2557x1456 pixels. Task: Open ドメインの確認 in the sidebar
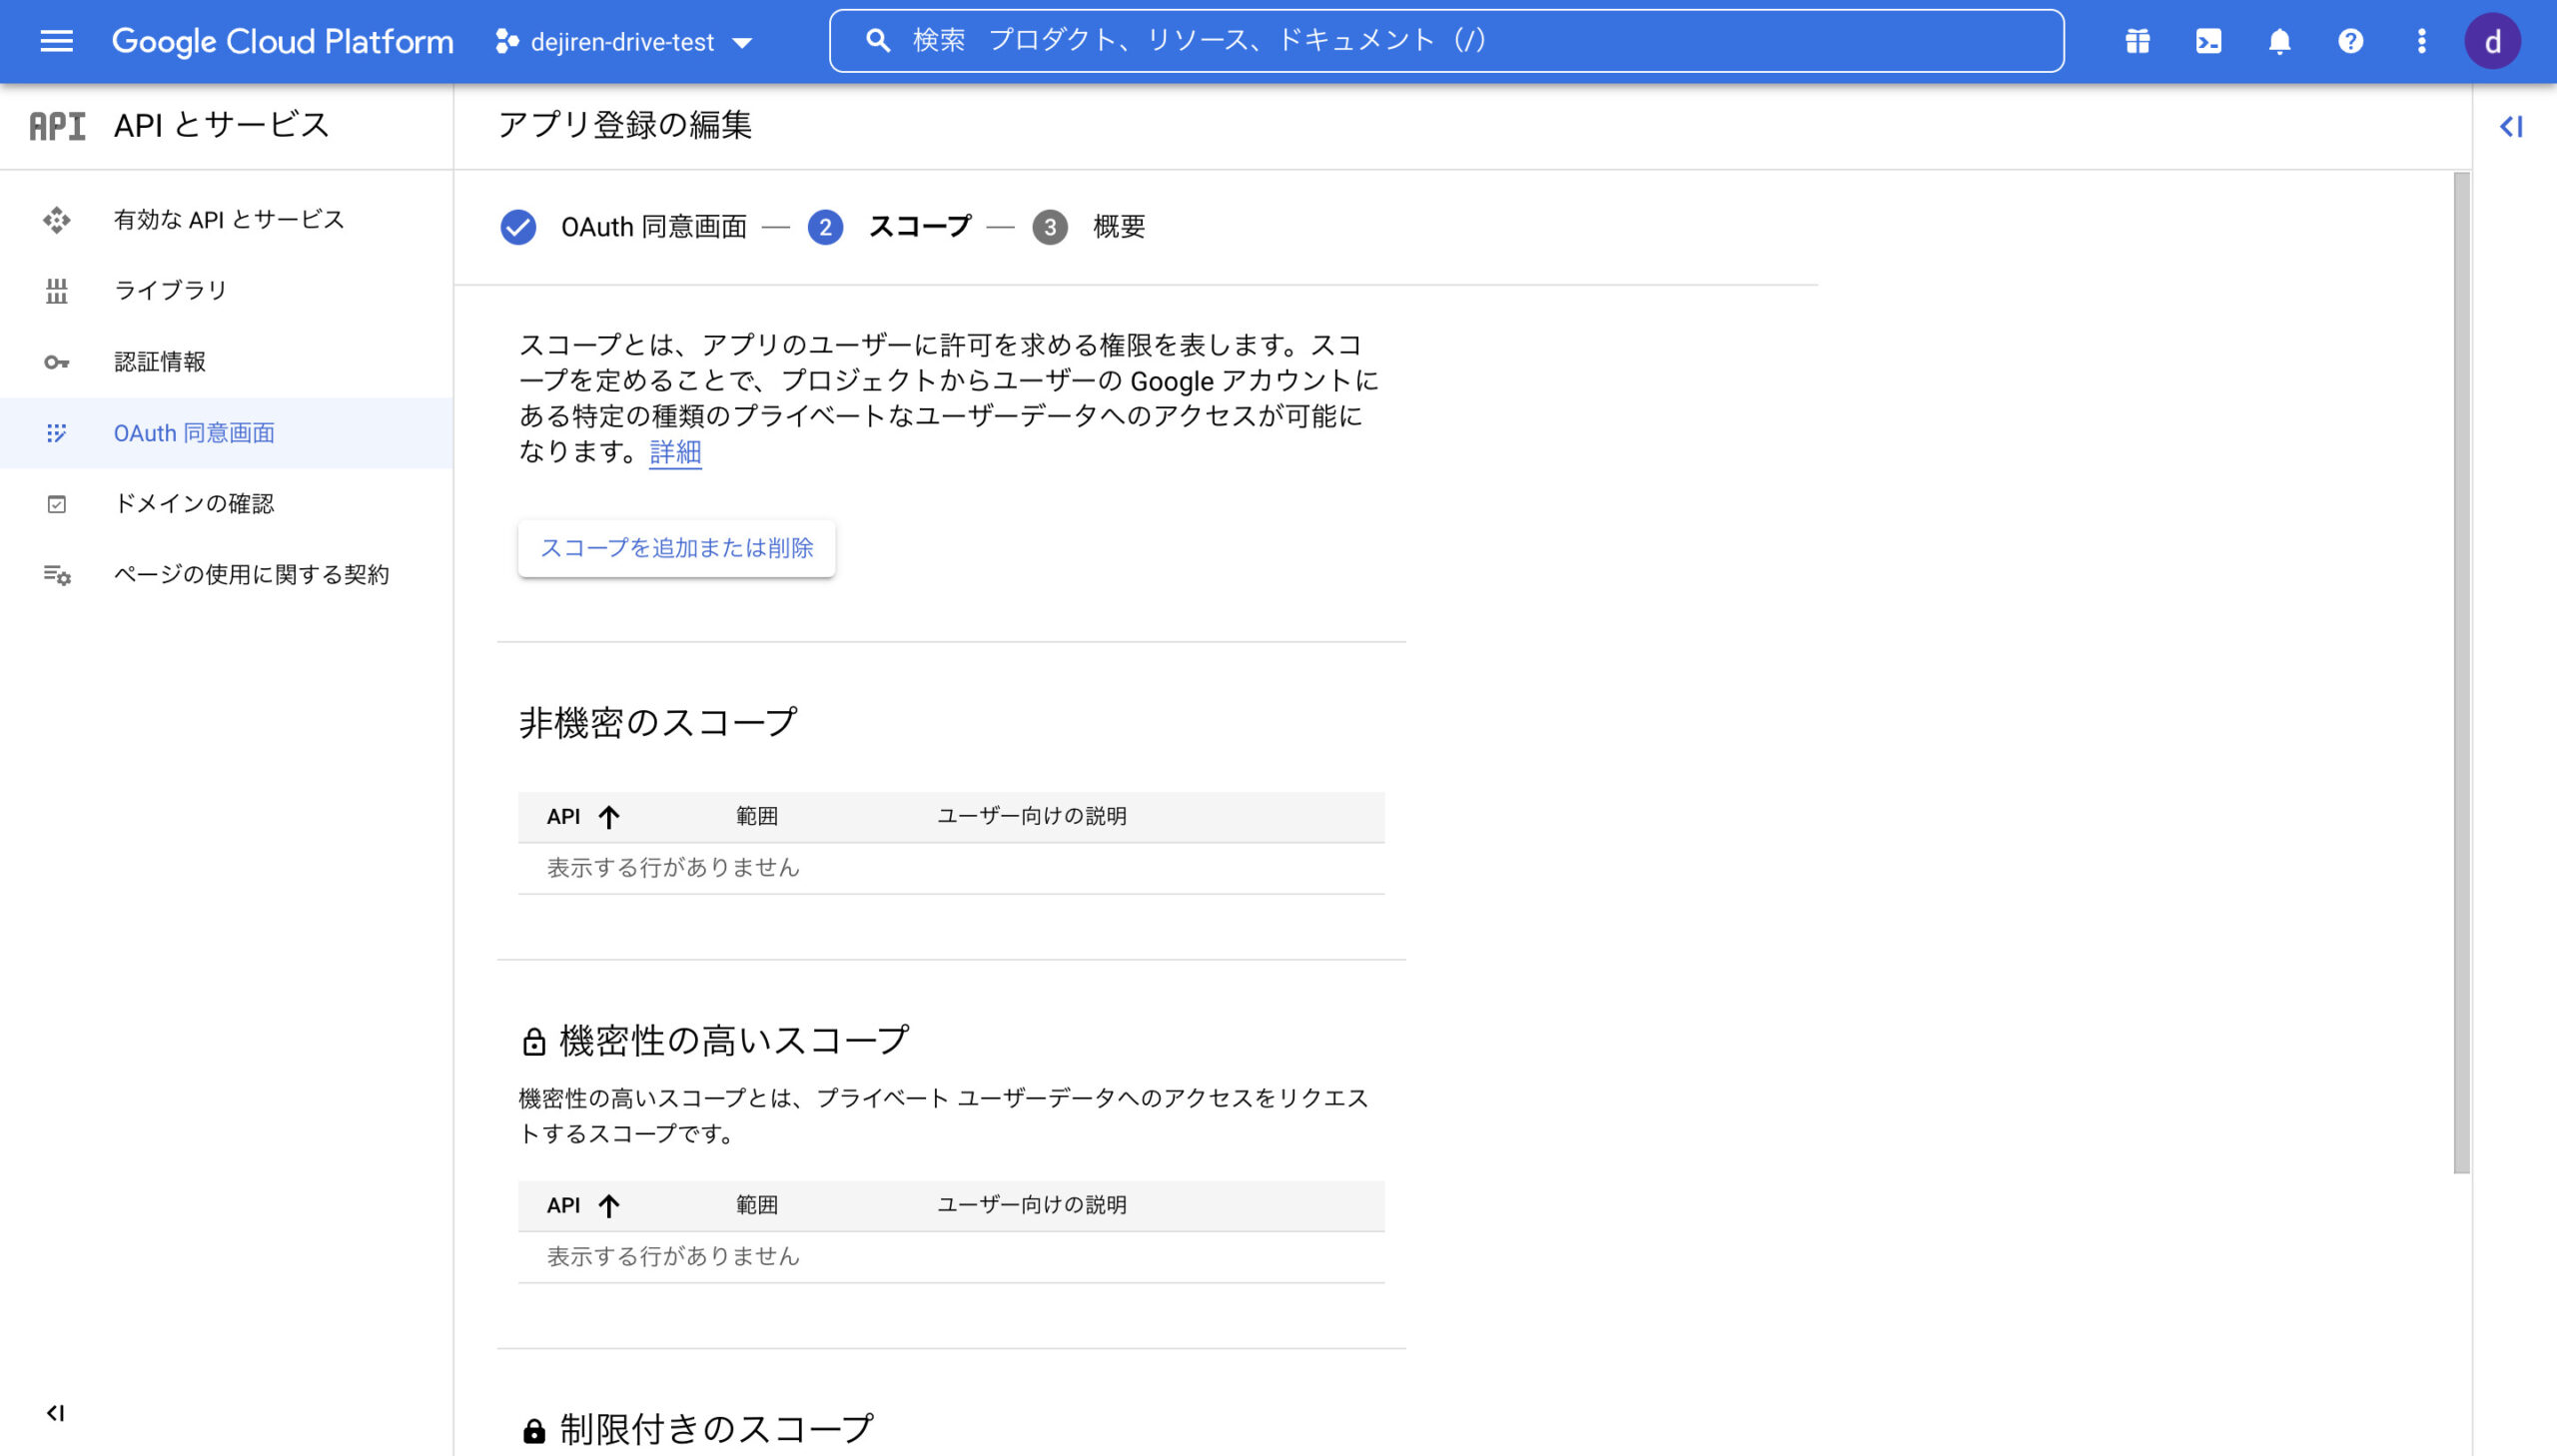226,504
